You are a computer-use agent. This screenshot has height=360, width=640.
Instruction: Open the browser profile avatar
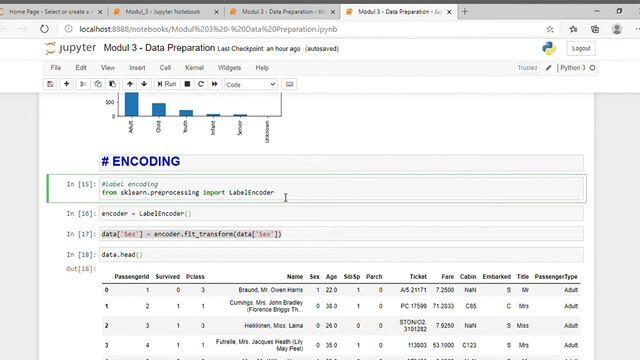tap(617, 29)
